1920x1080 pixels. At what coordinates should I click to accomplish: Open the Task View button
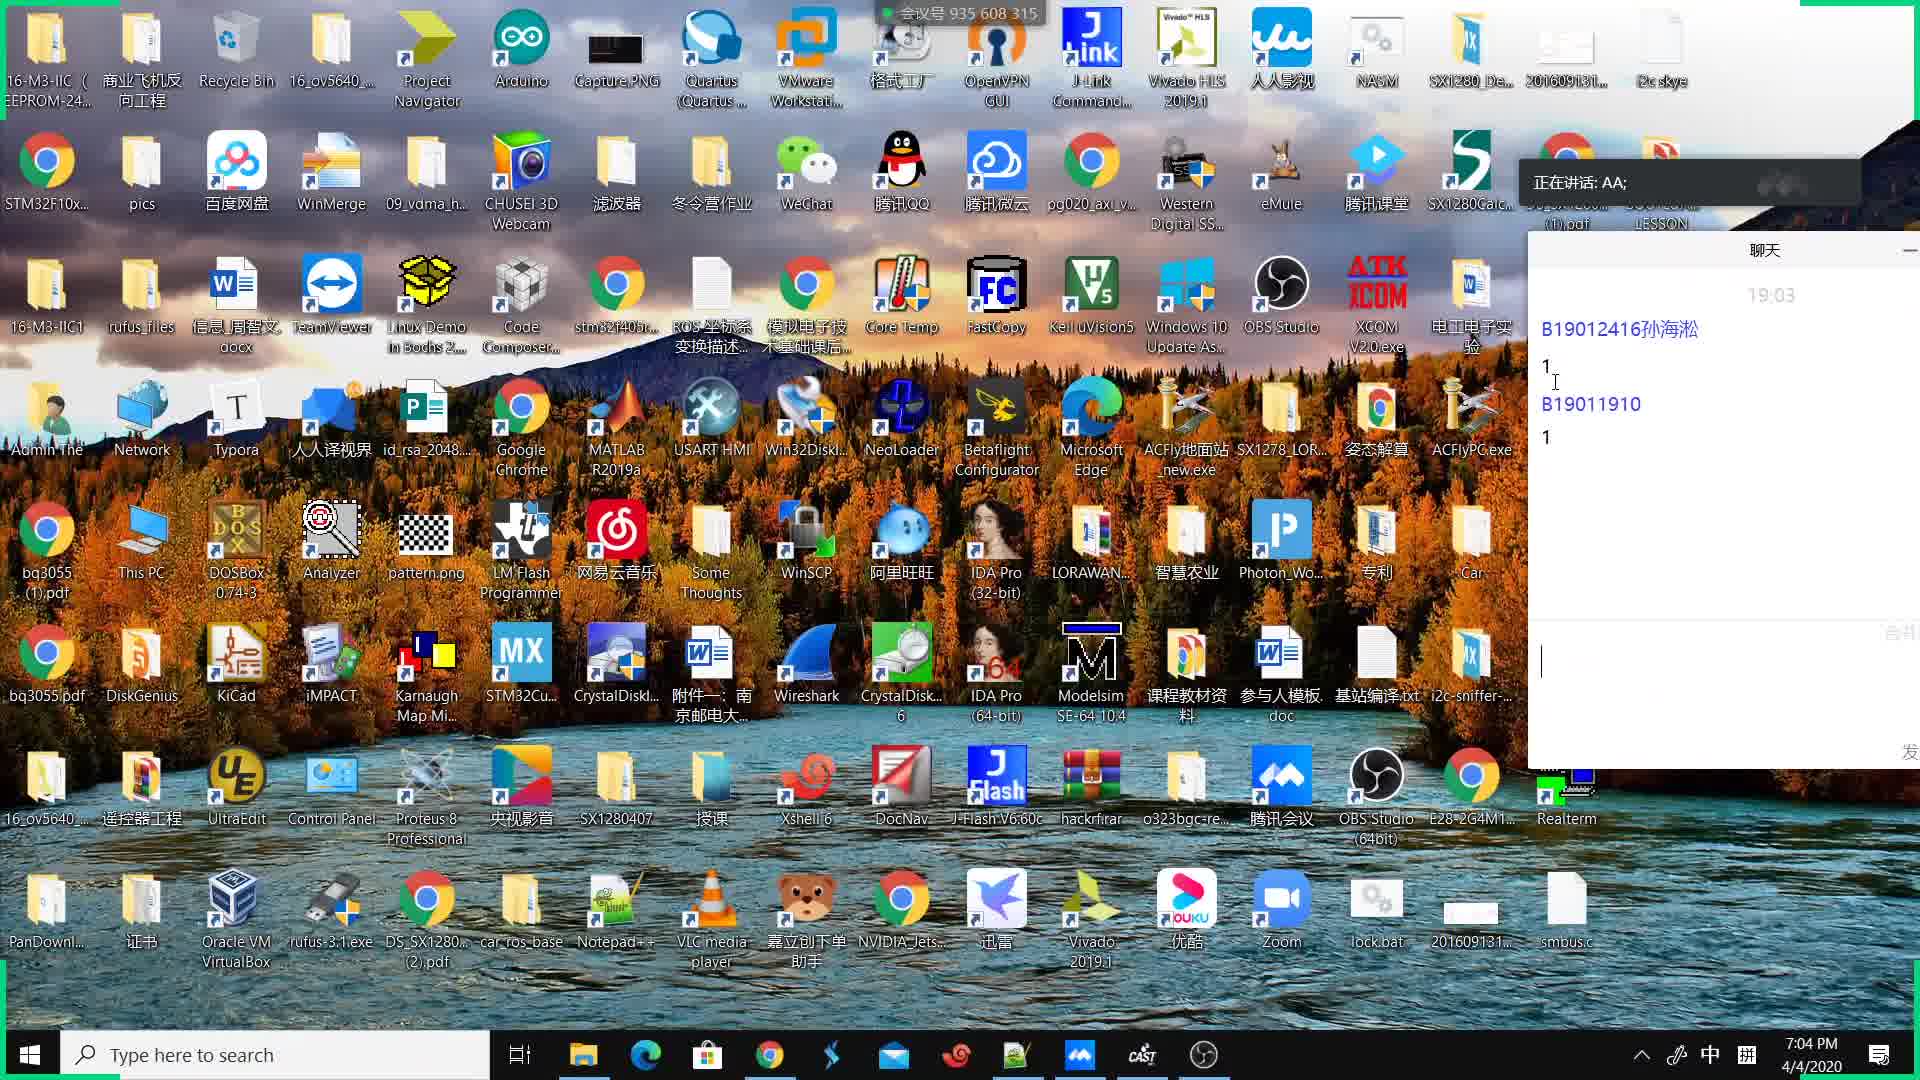[x=520, y=1055]
